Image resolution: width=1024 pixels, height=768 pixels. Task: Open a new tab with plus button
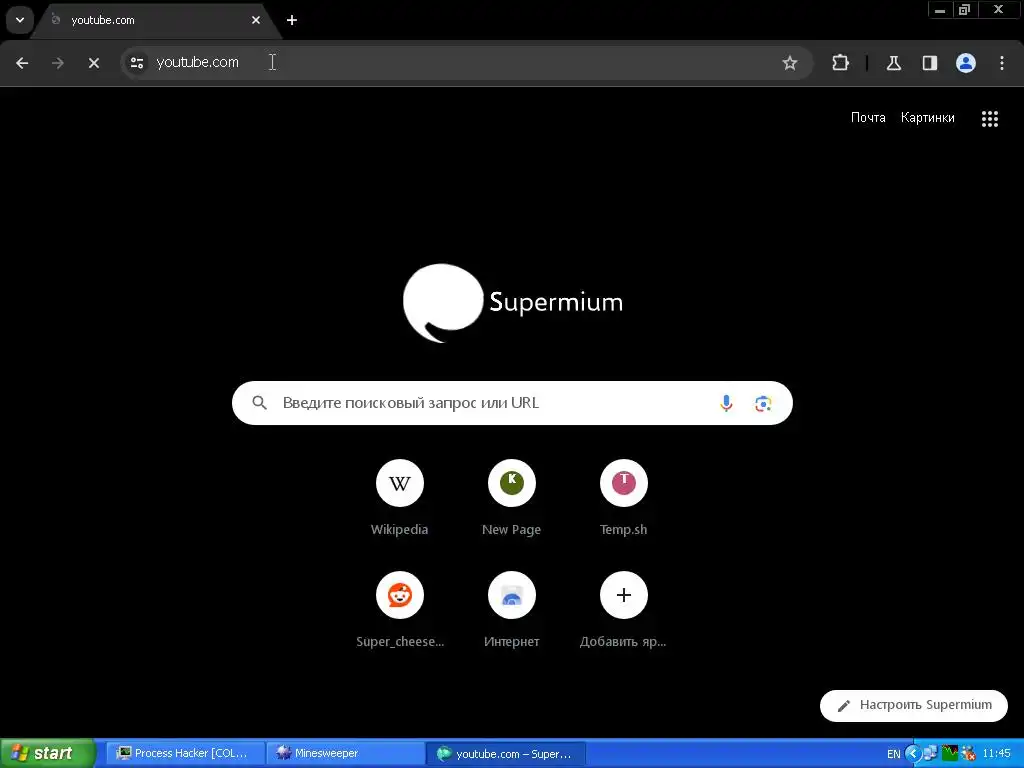pyautogui.click(x=292, y=20)
